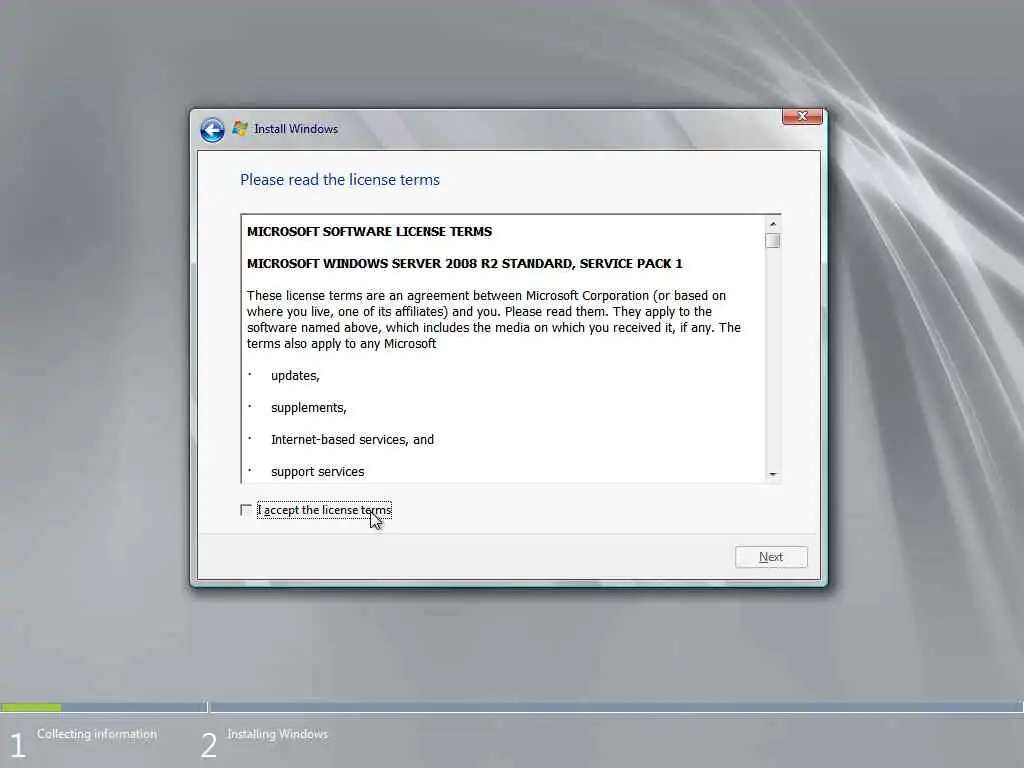Click the 'Installing Windows' step label
The image size is (1024, 768).
278,734
